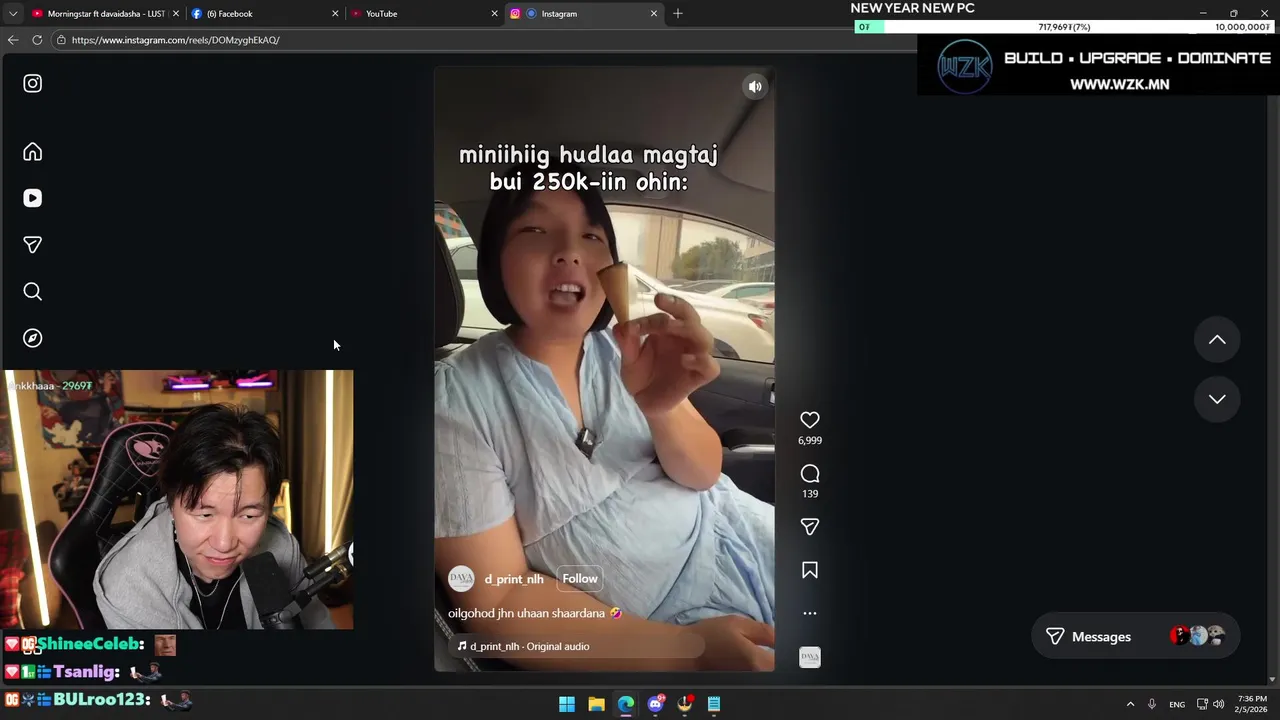Go back with browser back arrow
Image resolution: width=1280 pixels, height=720 pixels.
(x=13, y=40)
